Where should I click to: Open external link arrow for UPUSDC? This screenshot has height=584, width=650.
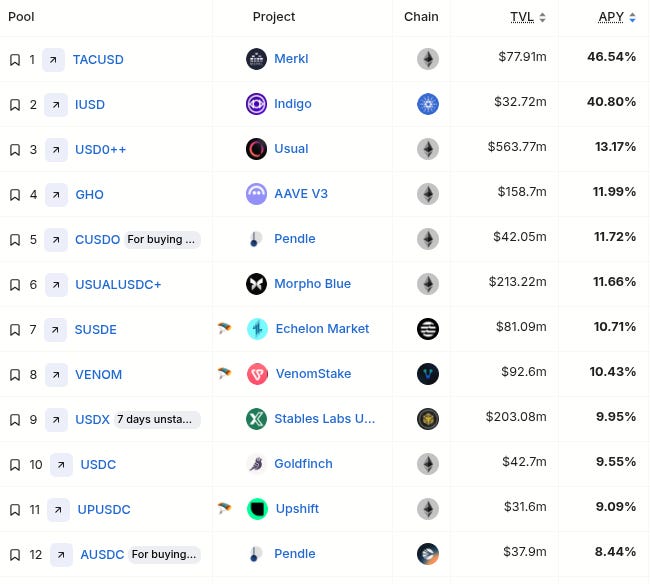coord(58,510)
